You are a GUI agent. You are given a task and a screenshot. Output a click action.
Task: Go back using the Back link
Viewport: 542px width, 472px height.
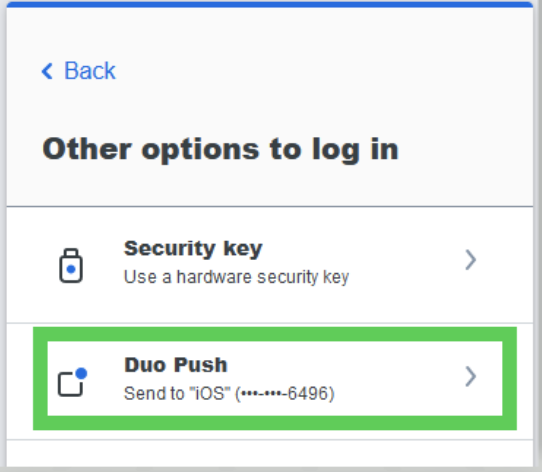pyautogui.click(x=78, y=71)
